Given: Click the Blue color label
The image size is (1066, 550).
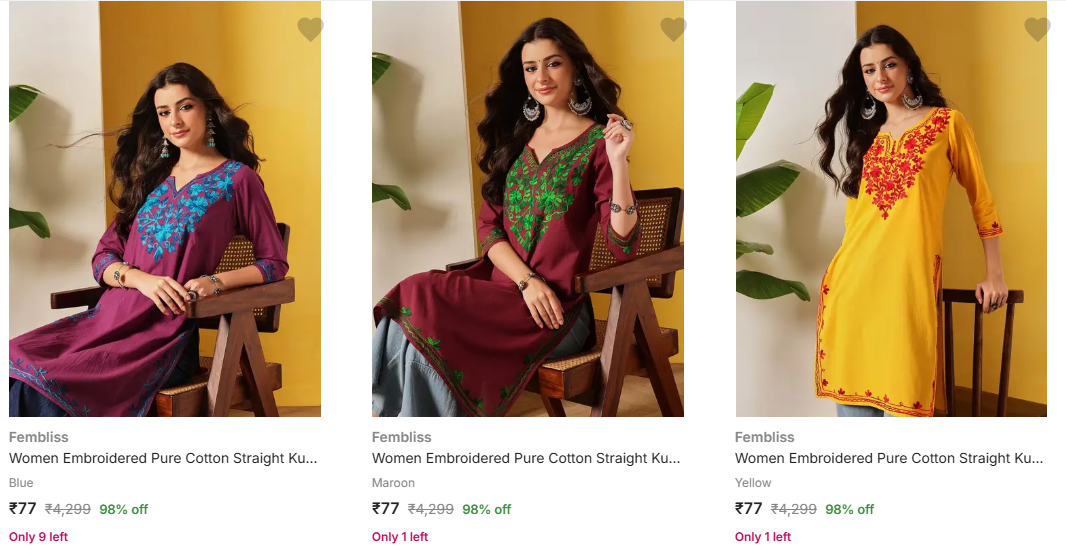Looking at the screenshot, I should click(21, 483).
